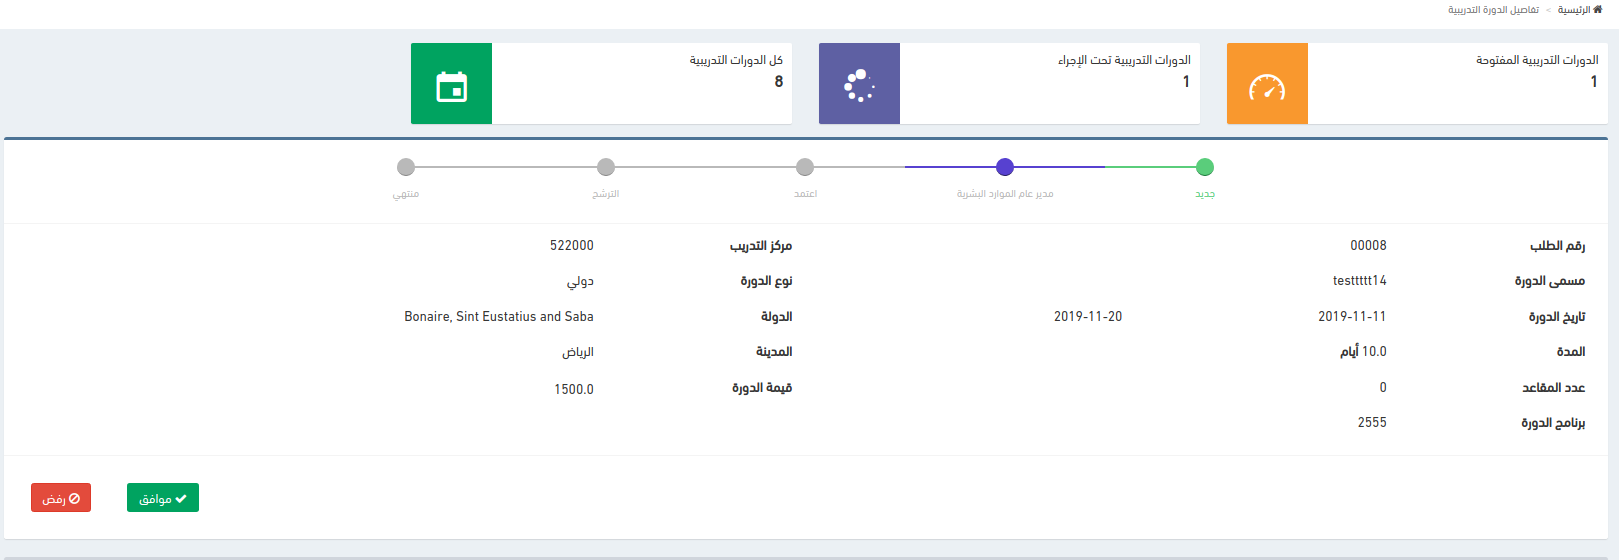Click the الترشح stage circle

click(606, 167)
